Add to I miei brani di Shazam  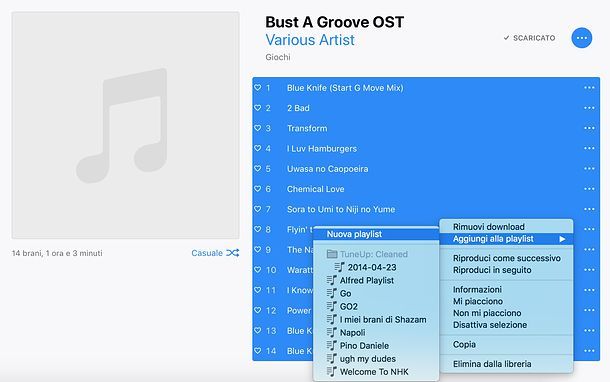[x=376, y=319]
